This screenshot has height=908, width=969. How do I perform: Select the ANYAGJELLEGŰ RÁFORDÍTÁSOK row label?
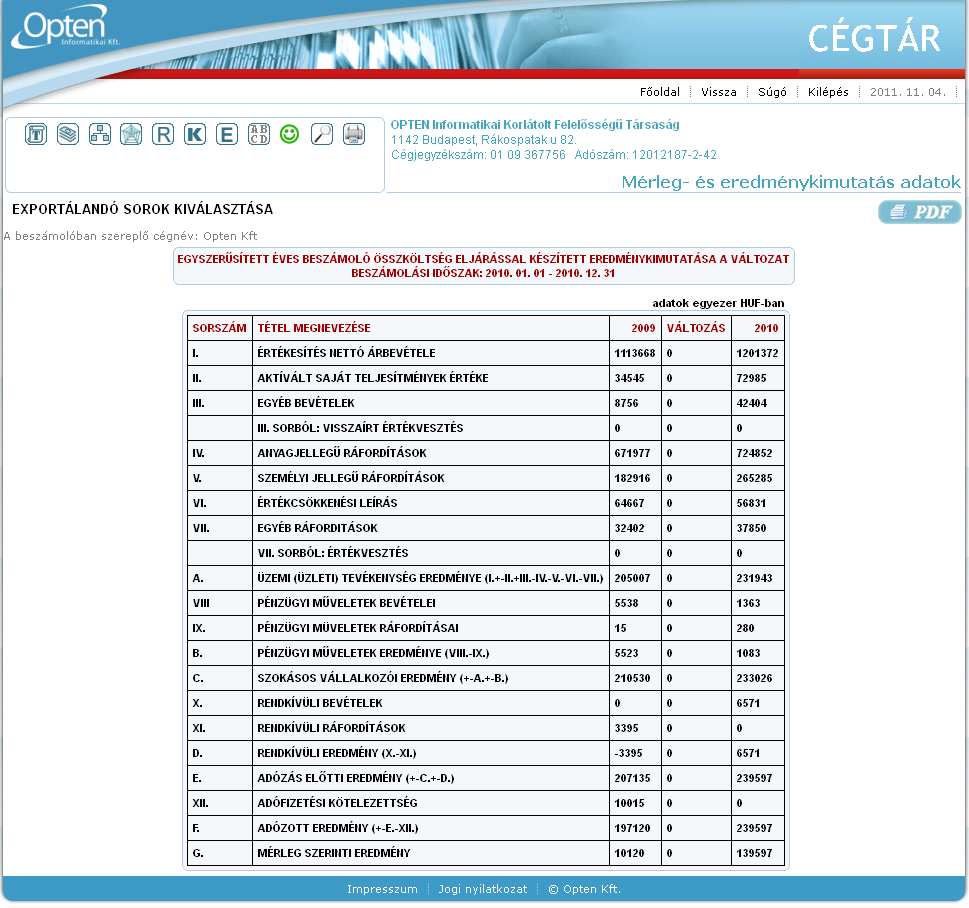342,453
